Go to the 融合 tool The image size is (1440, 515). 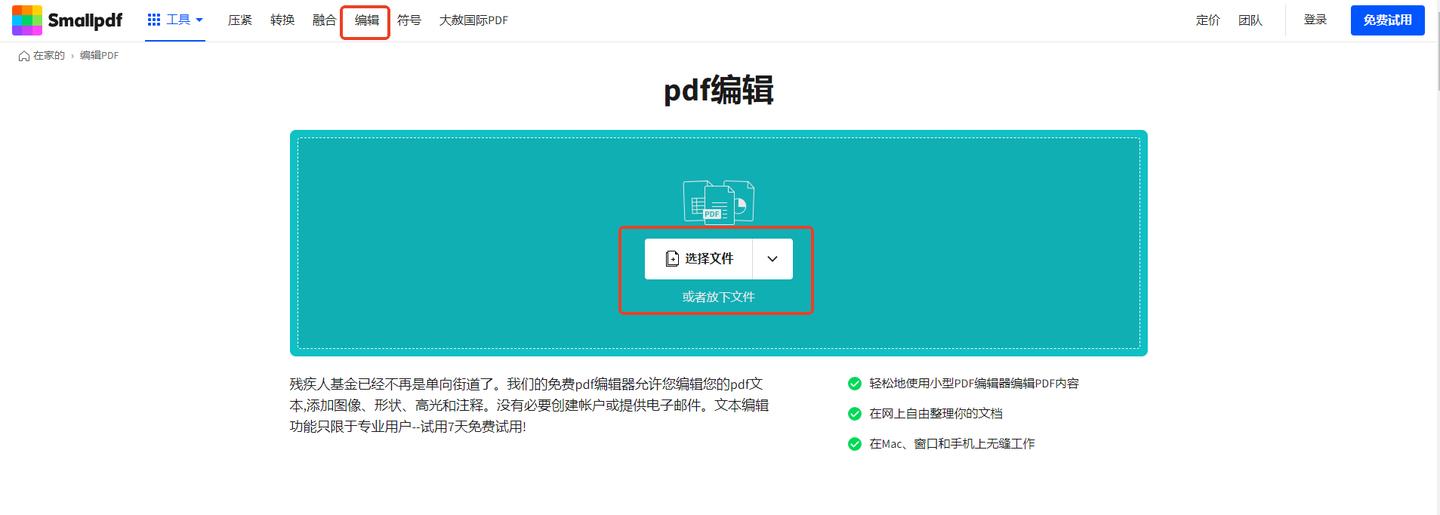tap(324, 20)
